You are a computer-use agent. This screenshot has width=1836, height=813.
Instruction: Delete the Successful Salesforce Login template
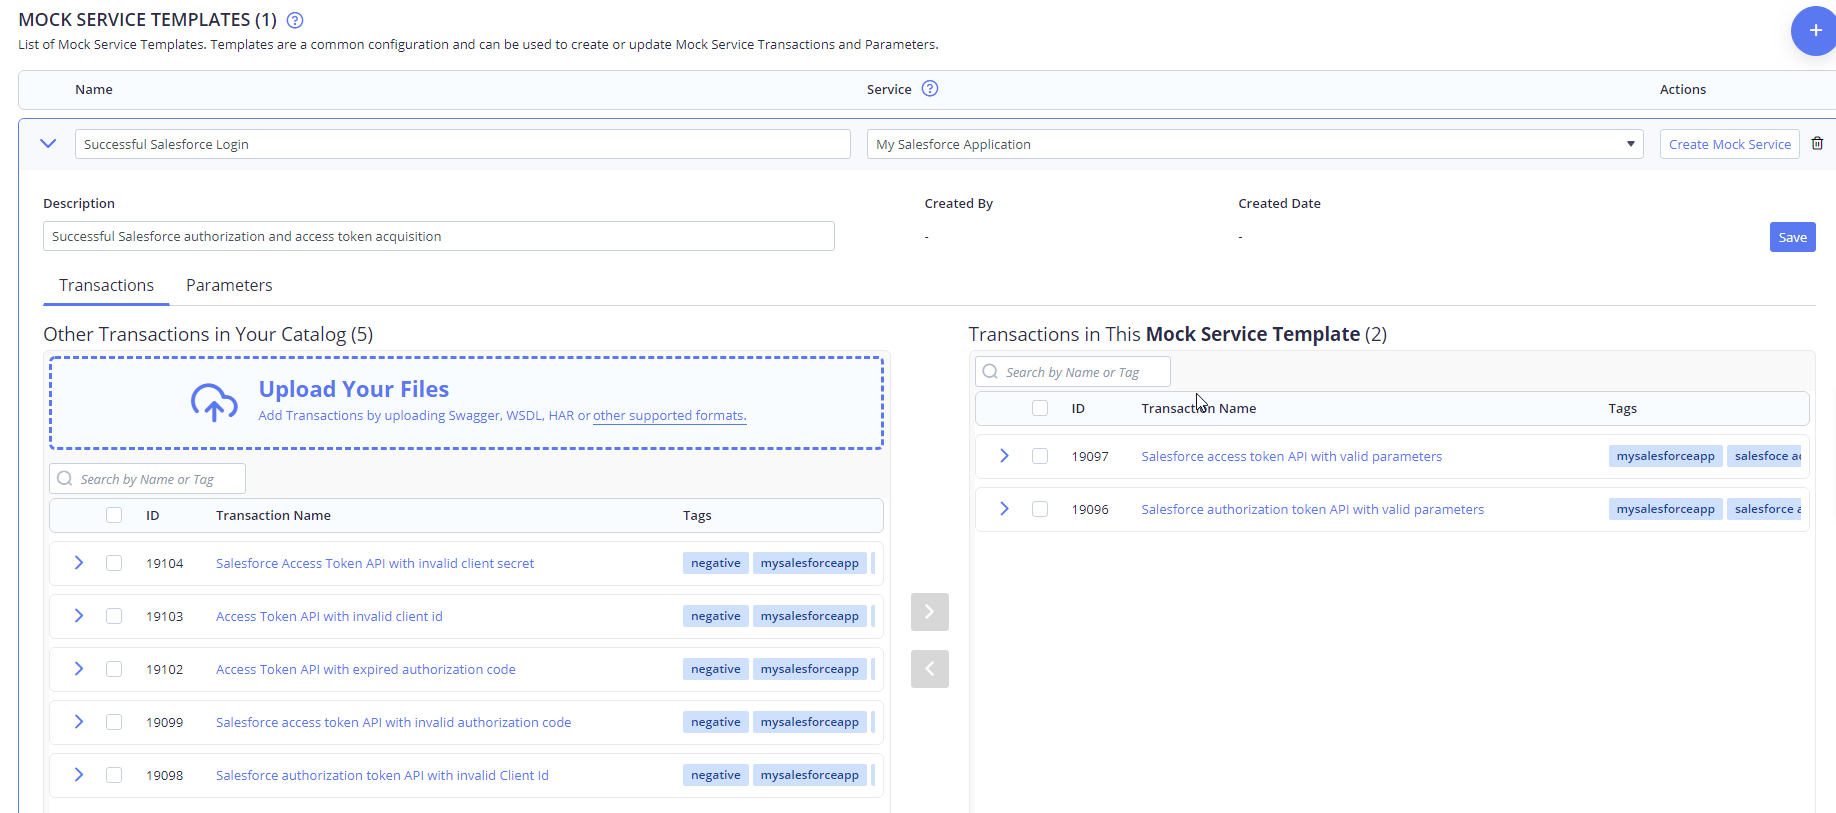point(1817,143)
